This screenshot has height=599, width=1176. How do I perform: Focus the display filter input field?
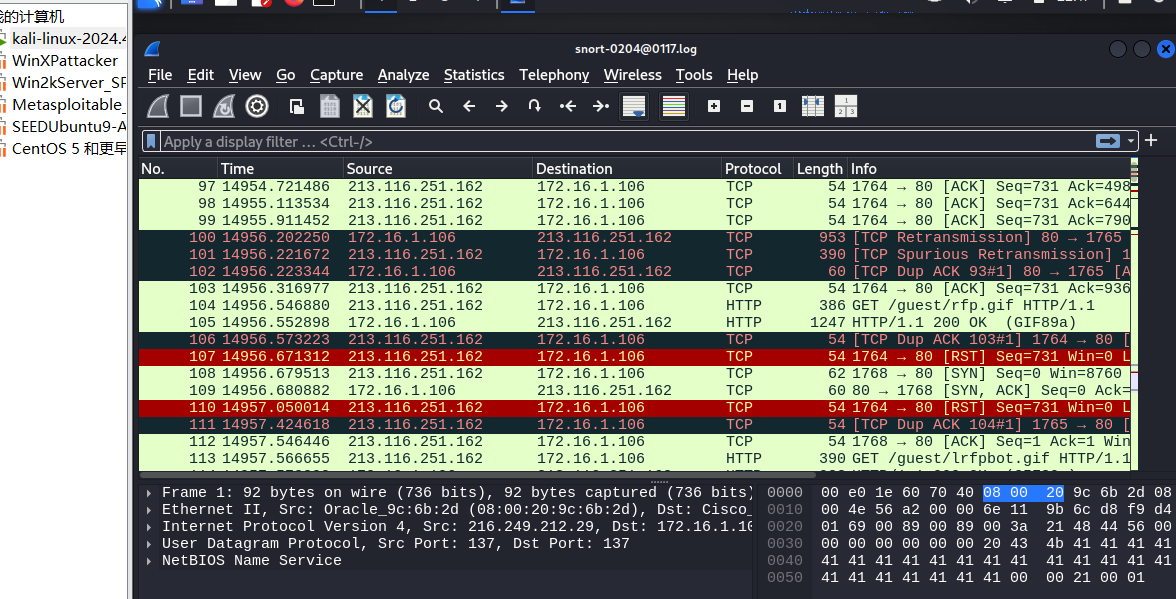[626, 141]
